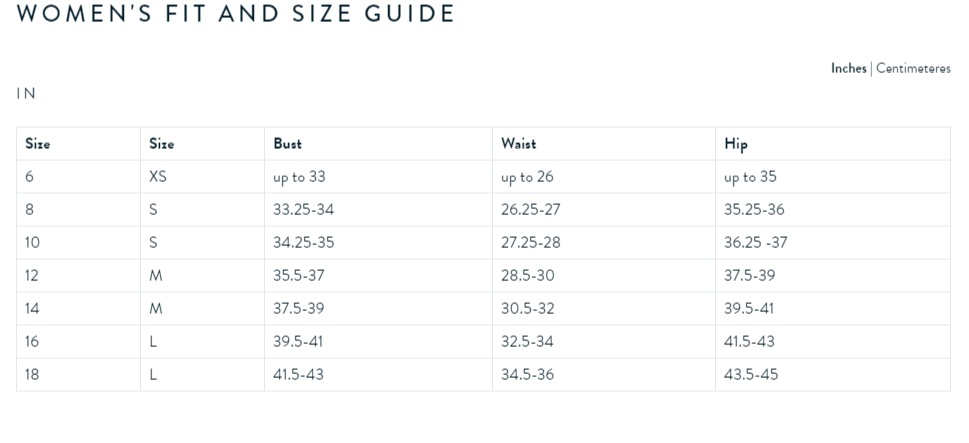Click the second Size column header
This screenshot has width=969, height=443.
tap(161, 143)
